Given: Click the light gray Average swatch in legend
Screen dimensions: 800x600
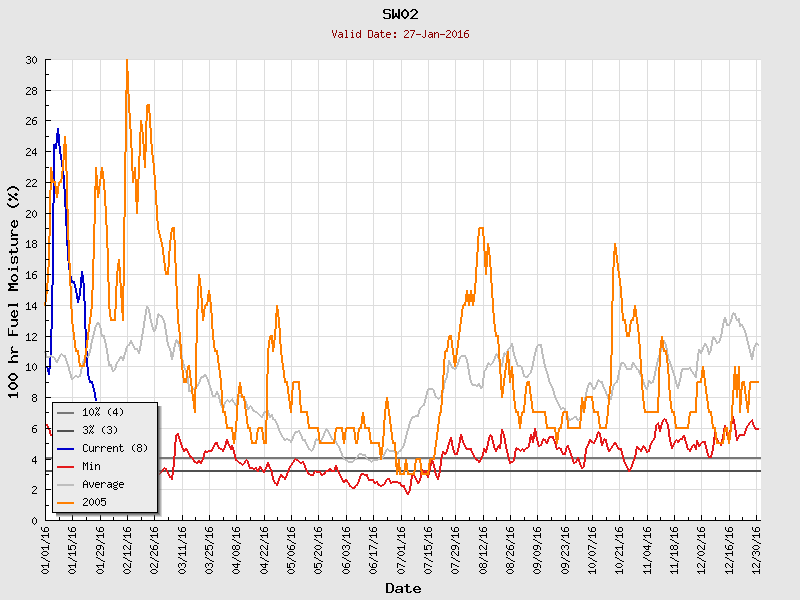Looking at the screenshot, I should pyautogui.click(x=66, y=484).
